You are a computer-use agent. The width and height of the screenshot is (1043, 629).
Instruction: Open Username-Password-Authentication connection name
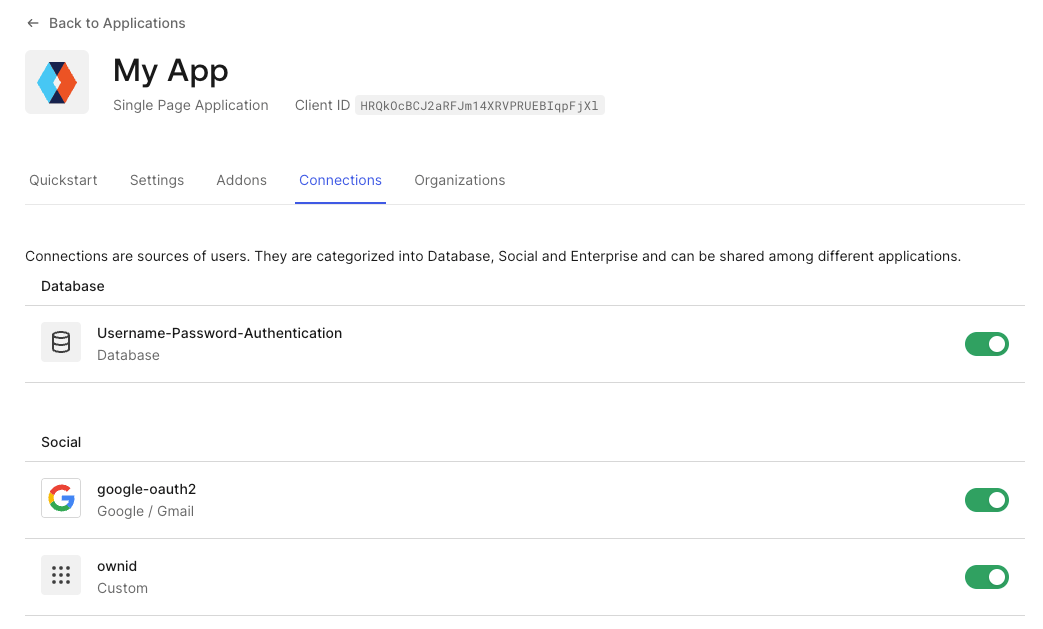tap(220, 333)
